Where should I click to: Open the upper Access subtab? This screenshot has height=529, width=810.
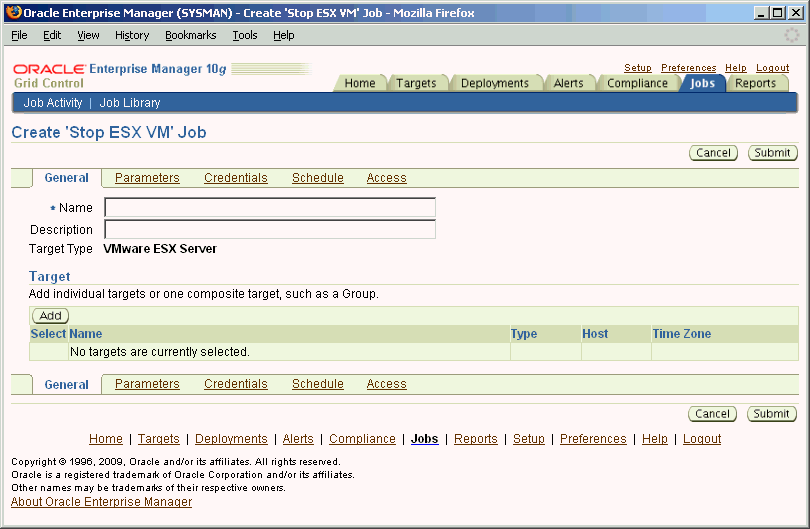(x=386, y=178)
